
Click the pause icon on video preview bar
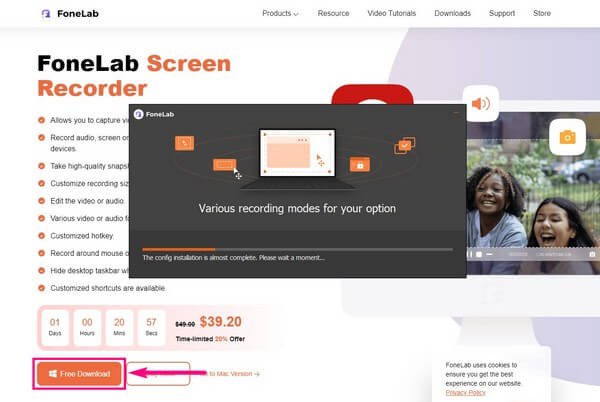[x=470, y=254]
